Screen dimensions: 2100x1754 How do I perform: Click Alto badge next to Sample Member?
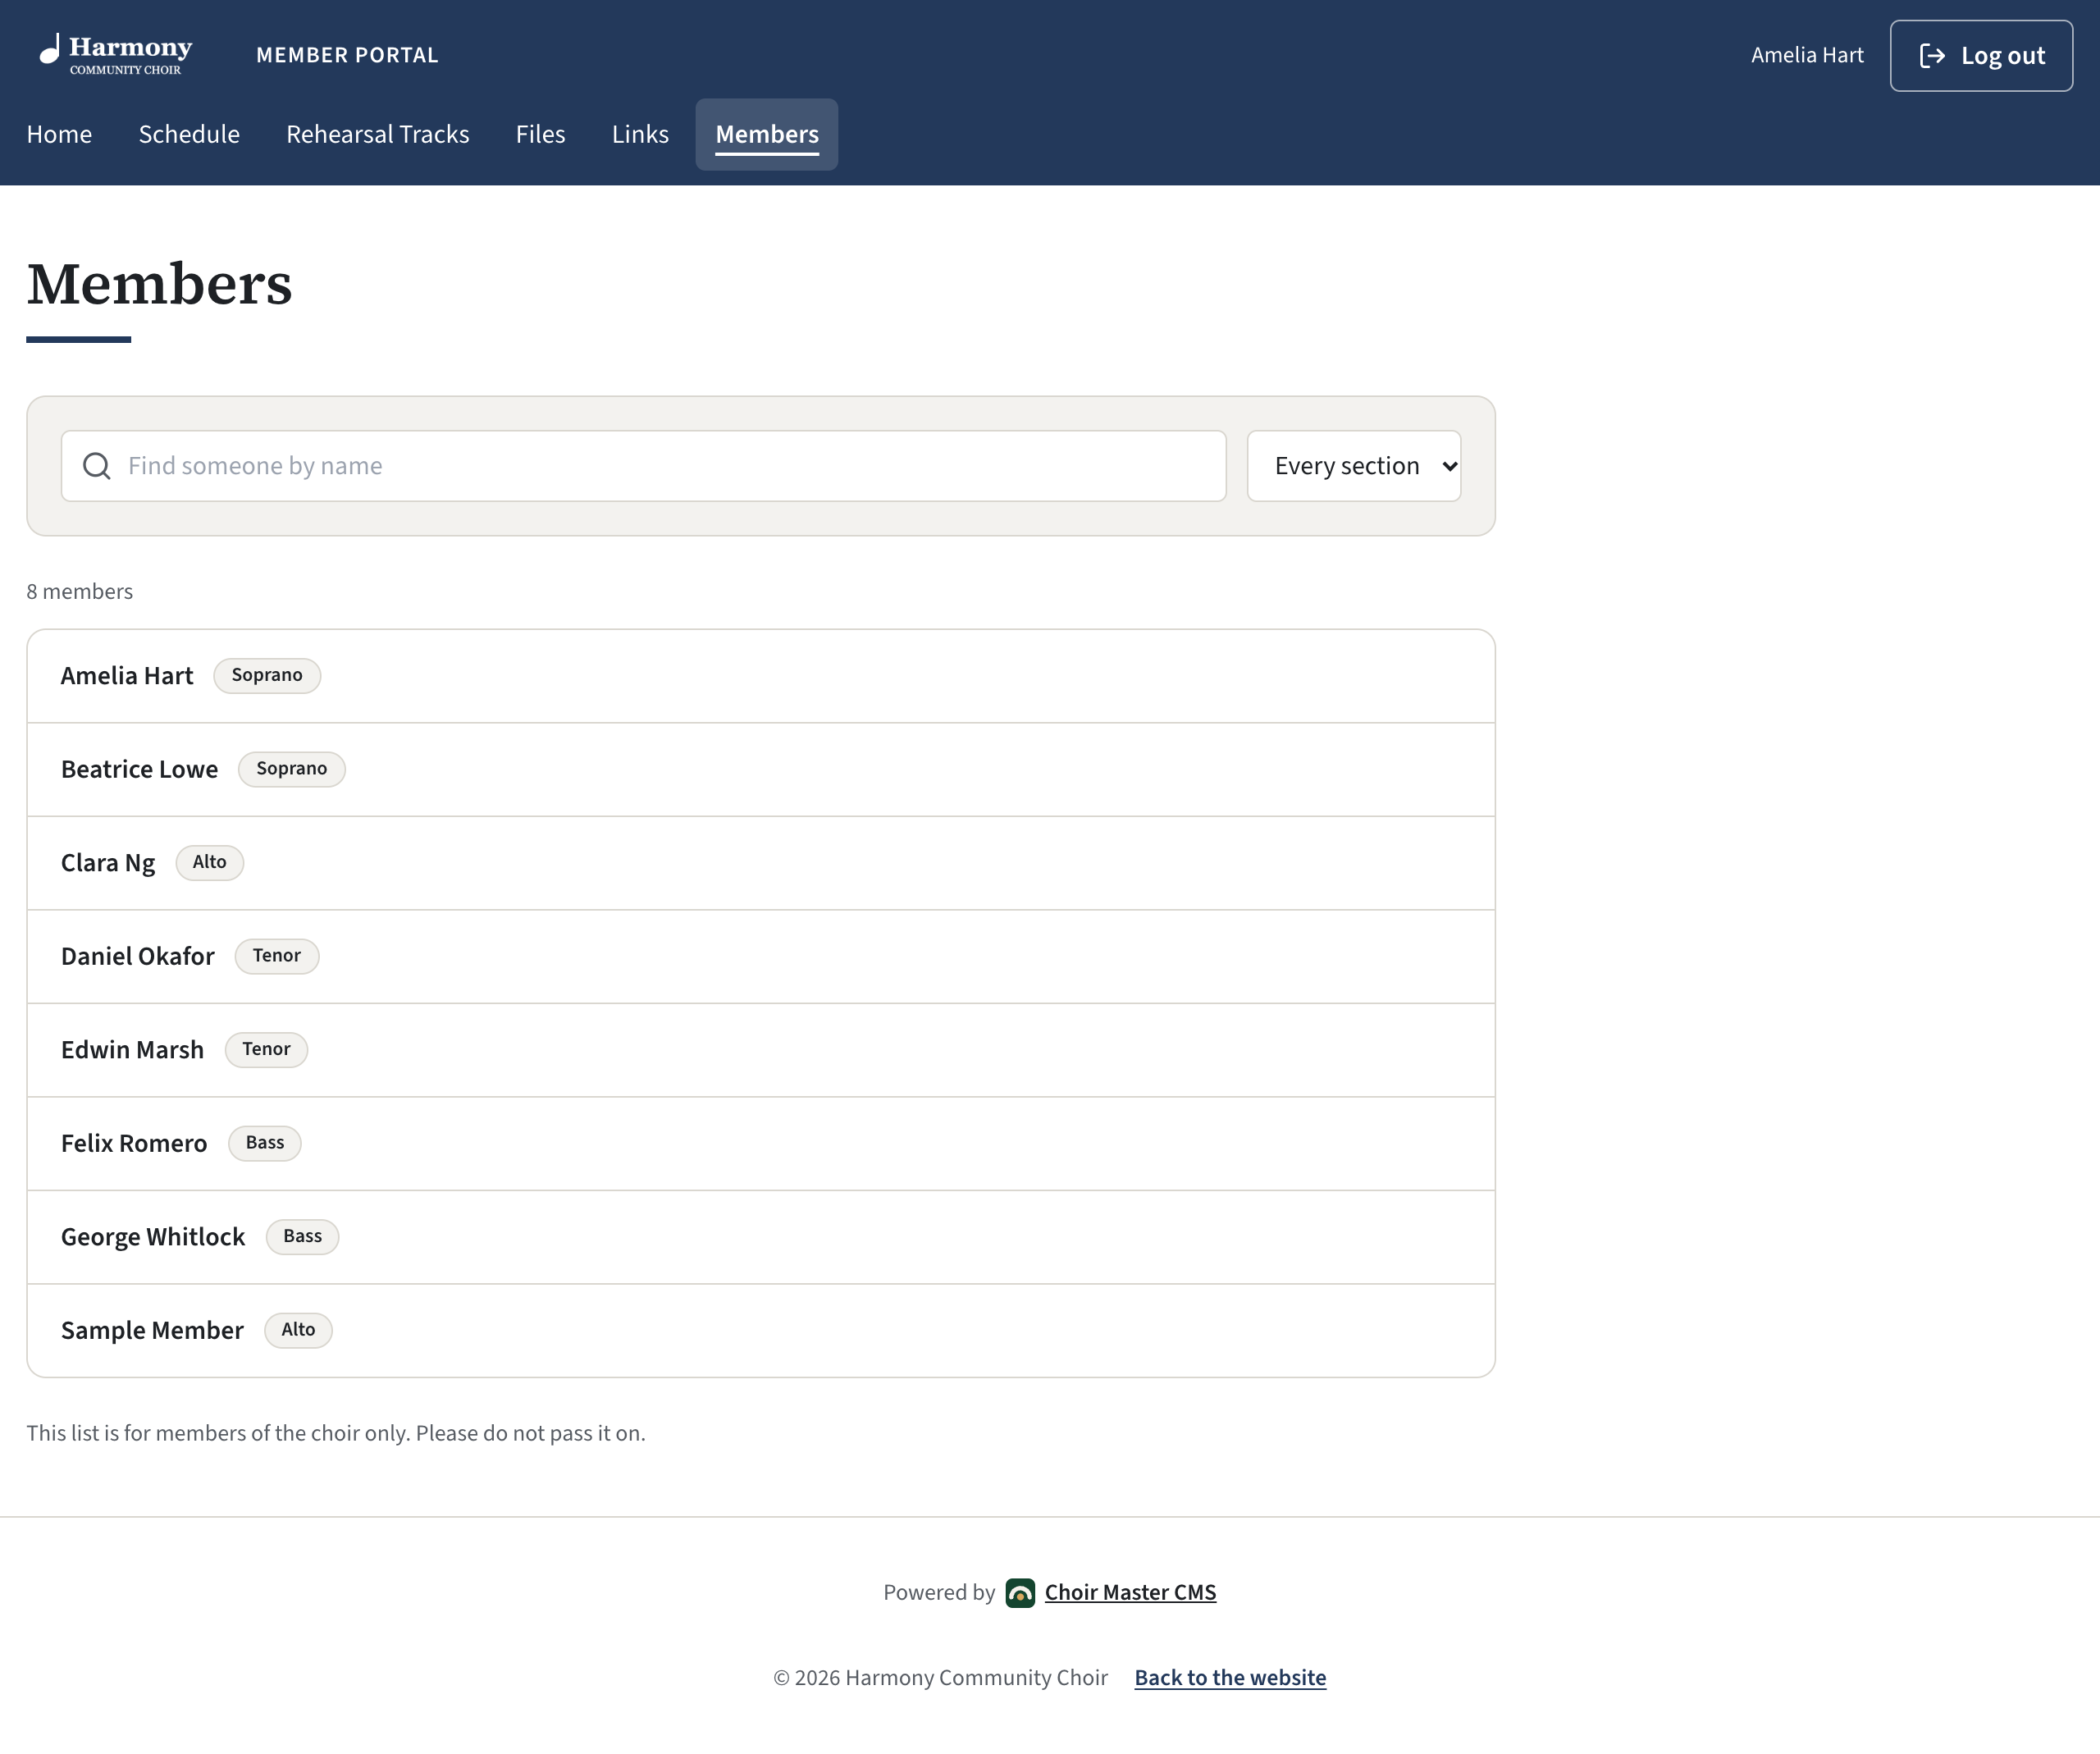(298, 1330)
